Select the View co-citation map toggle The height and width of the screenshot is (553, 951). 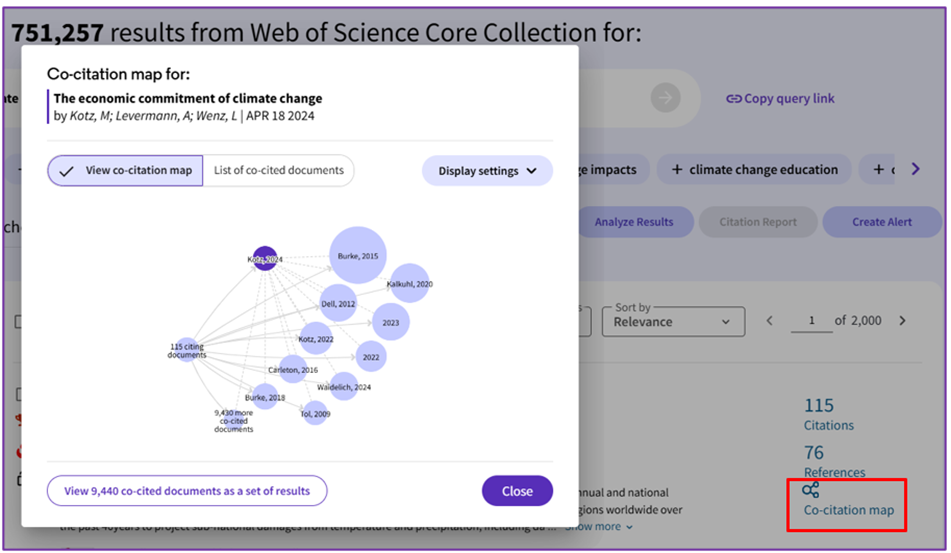pos(125,171)
